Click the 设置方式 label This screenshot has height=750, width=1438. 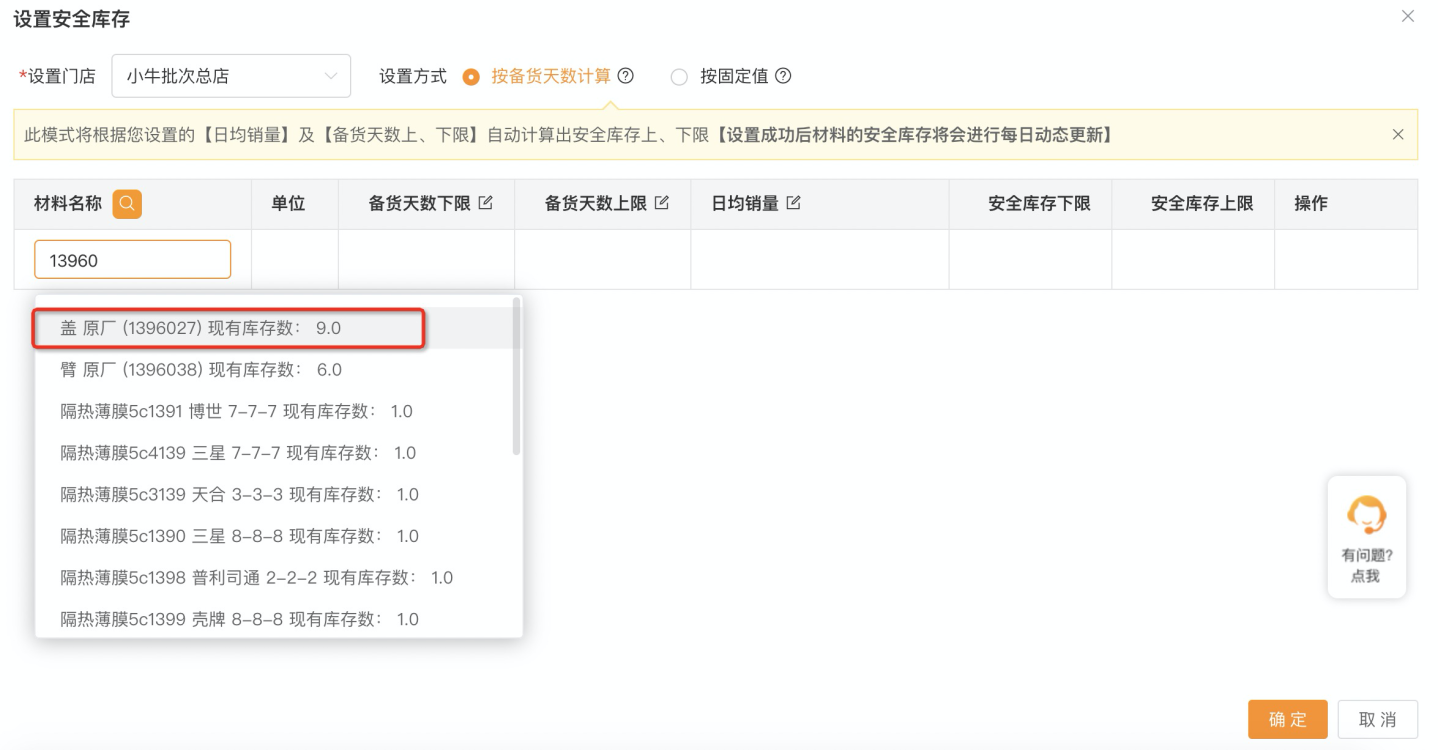413,76
